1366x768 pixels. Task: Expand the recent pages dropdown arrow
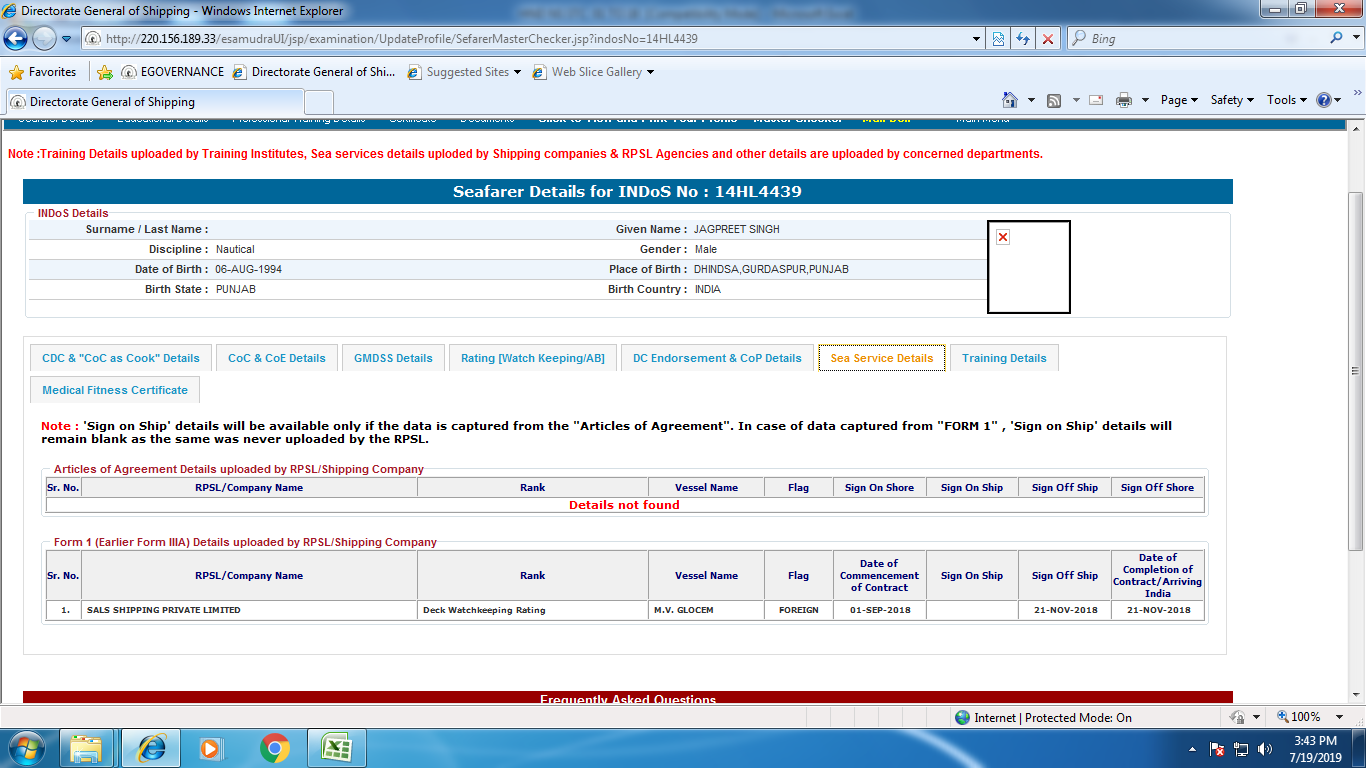(66, 39)
